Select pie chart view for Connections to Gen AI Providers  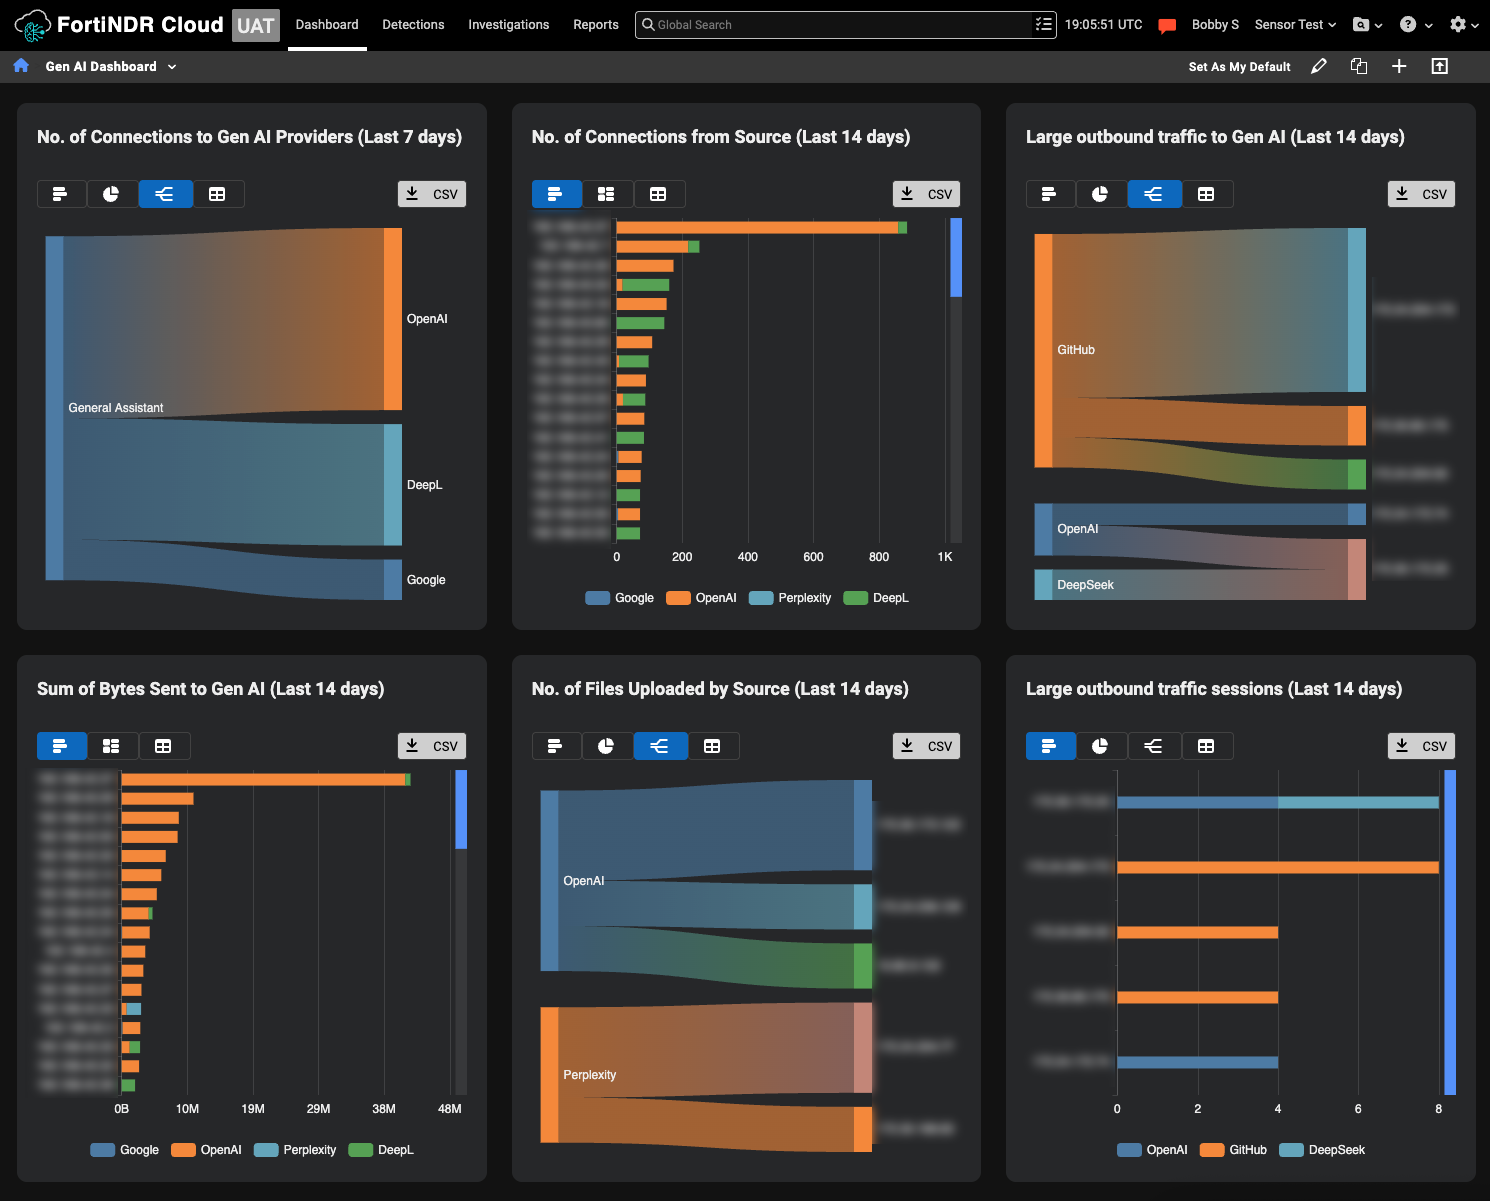pos(111,194)
